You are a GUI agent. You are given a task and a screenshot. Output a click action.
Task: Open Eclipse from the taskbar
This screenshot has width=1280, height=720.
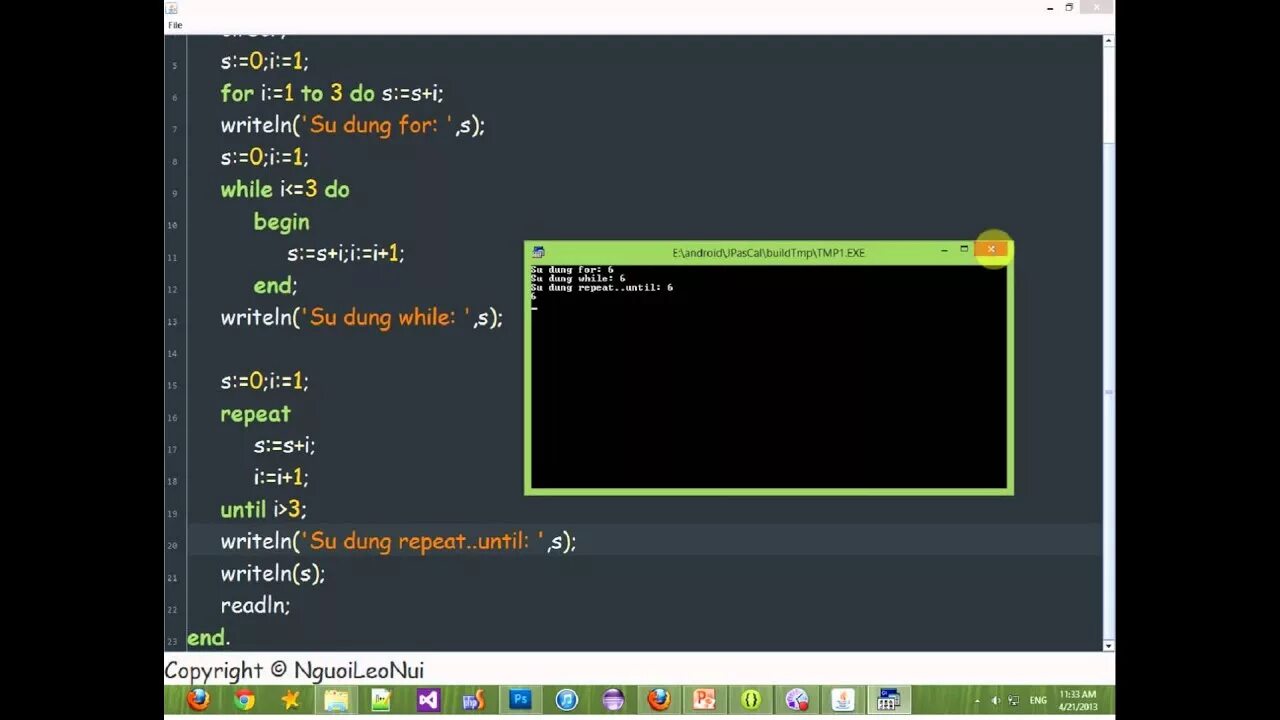coord(613,700)
